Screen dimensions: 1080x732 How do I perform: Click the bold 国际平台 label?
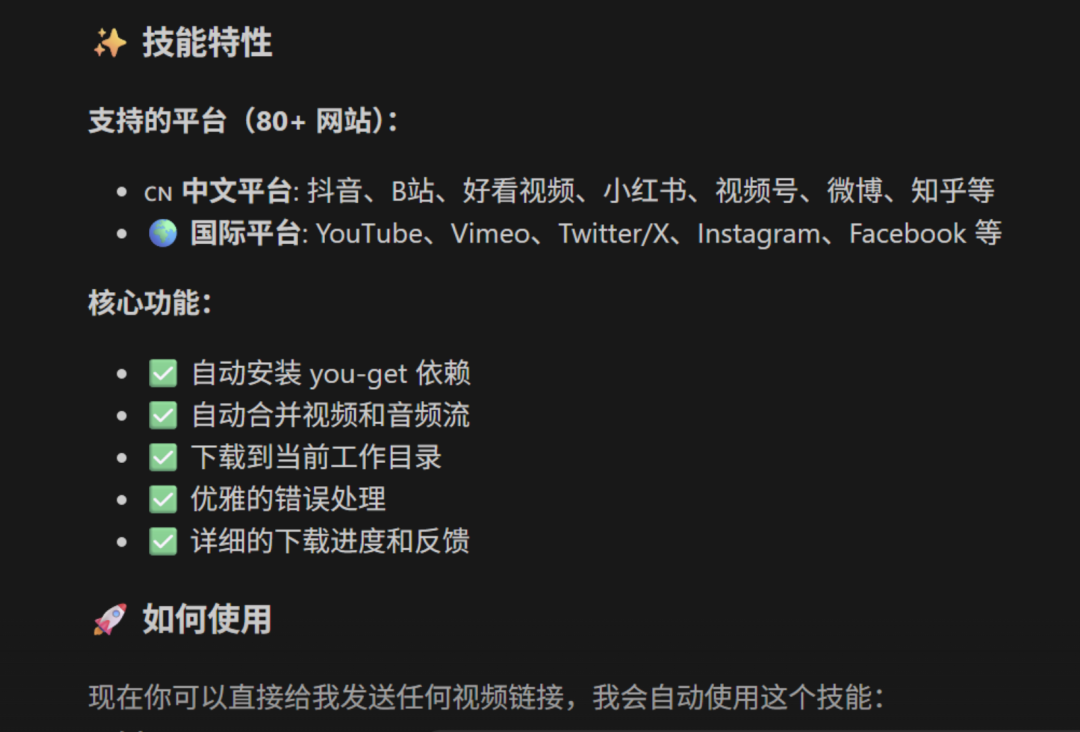245,233
